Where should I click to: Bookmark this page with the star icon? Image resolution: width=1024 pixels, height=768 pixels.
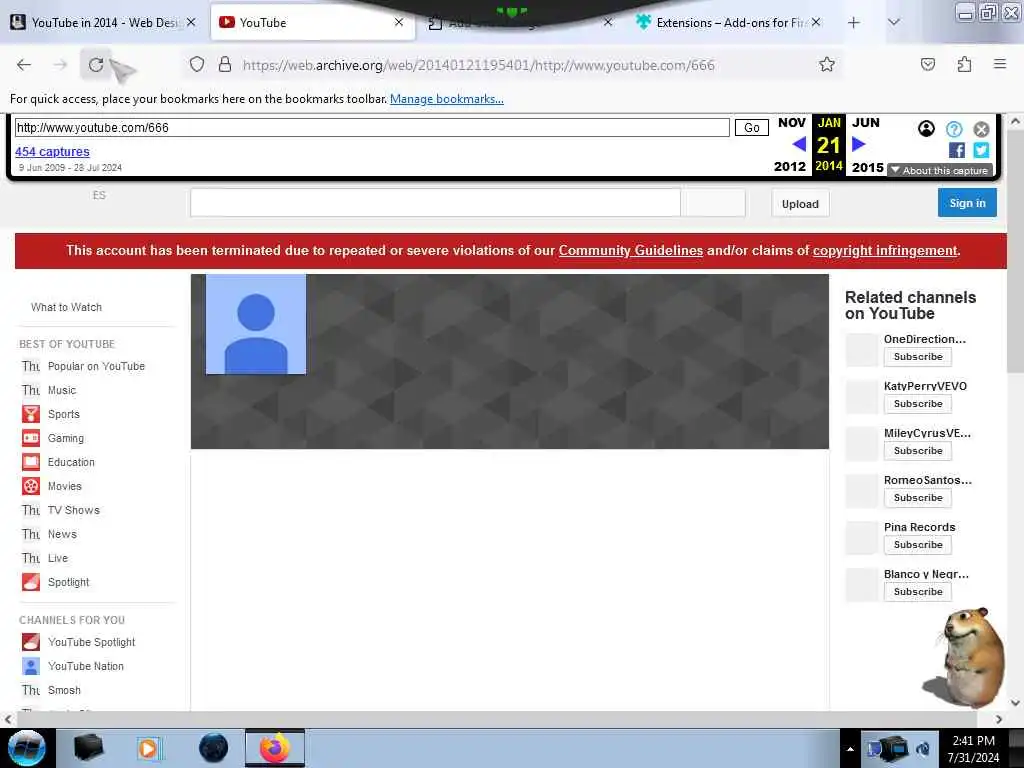click(x=827, y=65)
